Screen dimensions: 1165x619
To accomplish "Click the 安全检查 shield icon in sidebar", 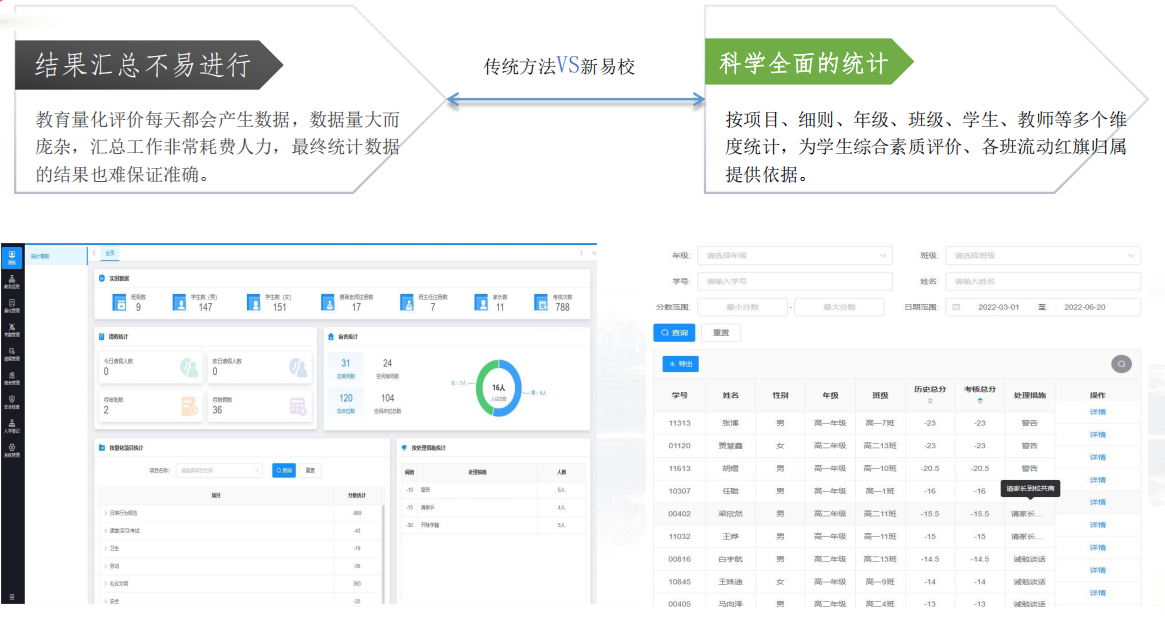I will point(12,400).
